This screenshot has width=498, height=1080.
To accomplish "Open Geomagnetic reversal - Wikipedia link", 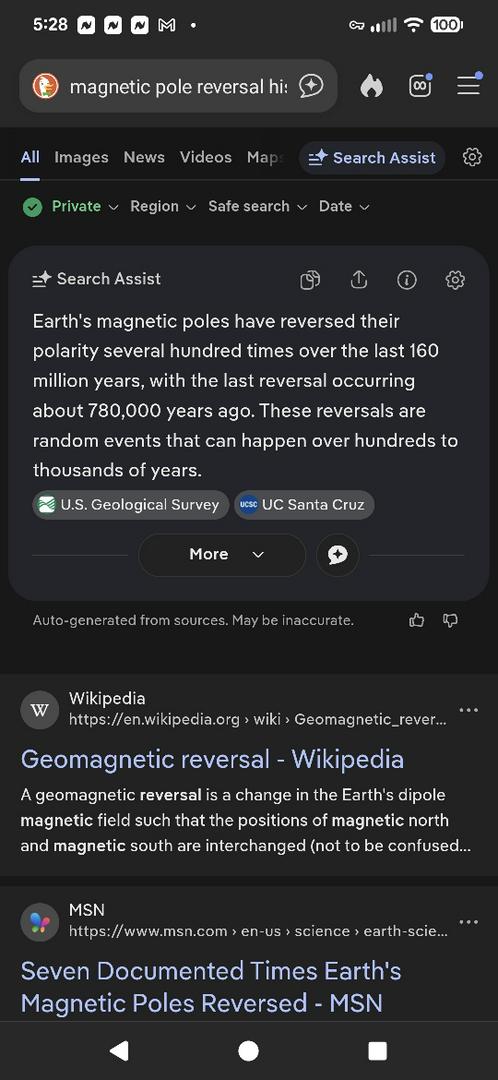I will click(x=212, y=759).
